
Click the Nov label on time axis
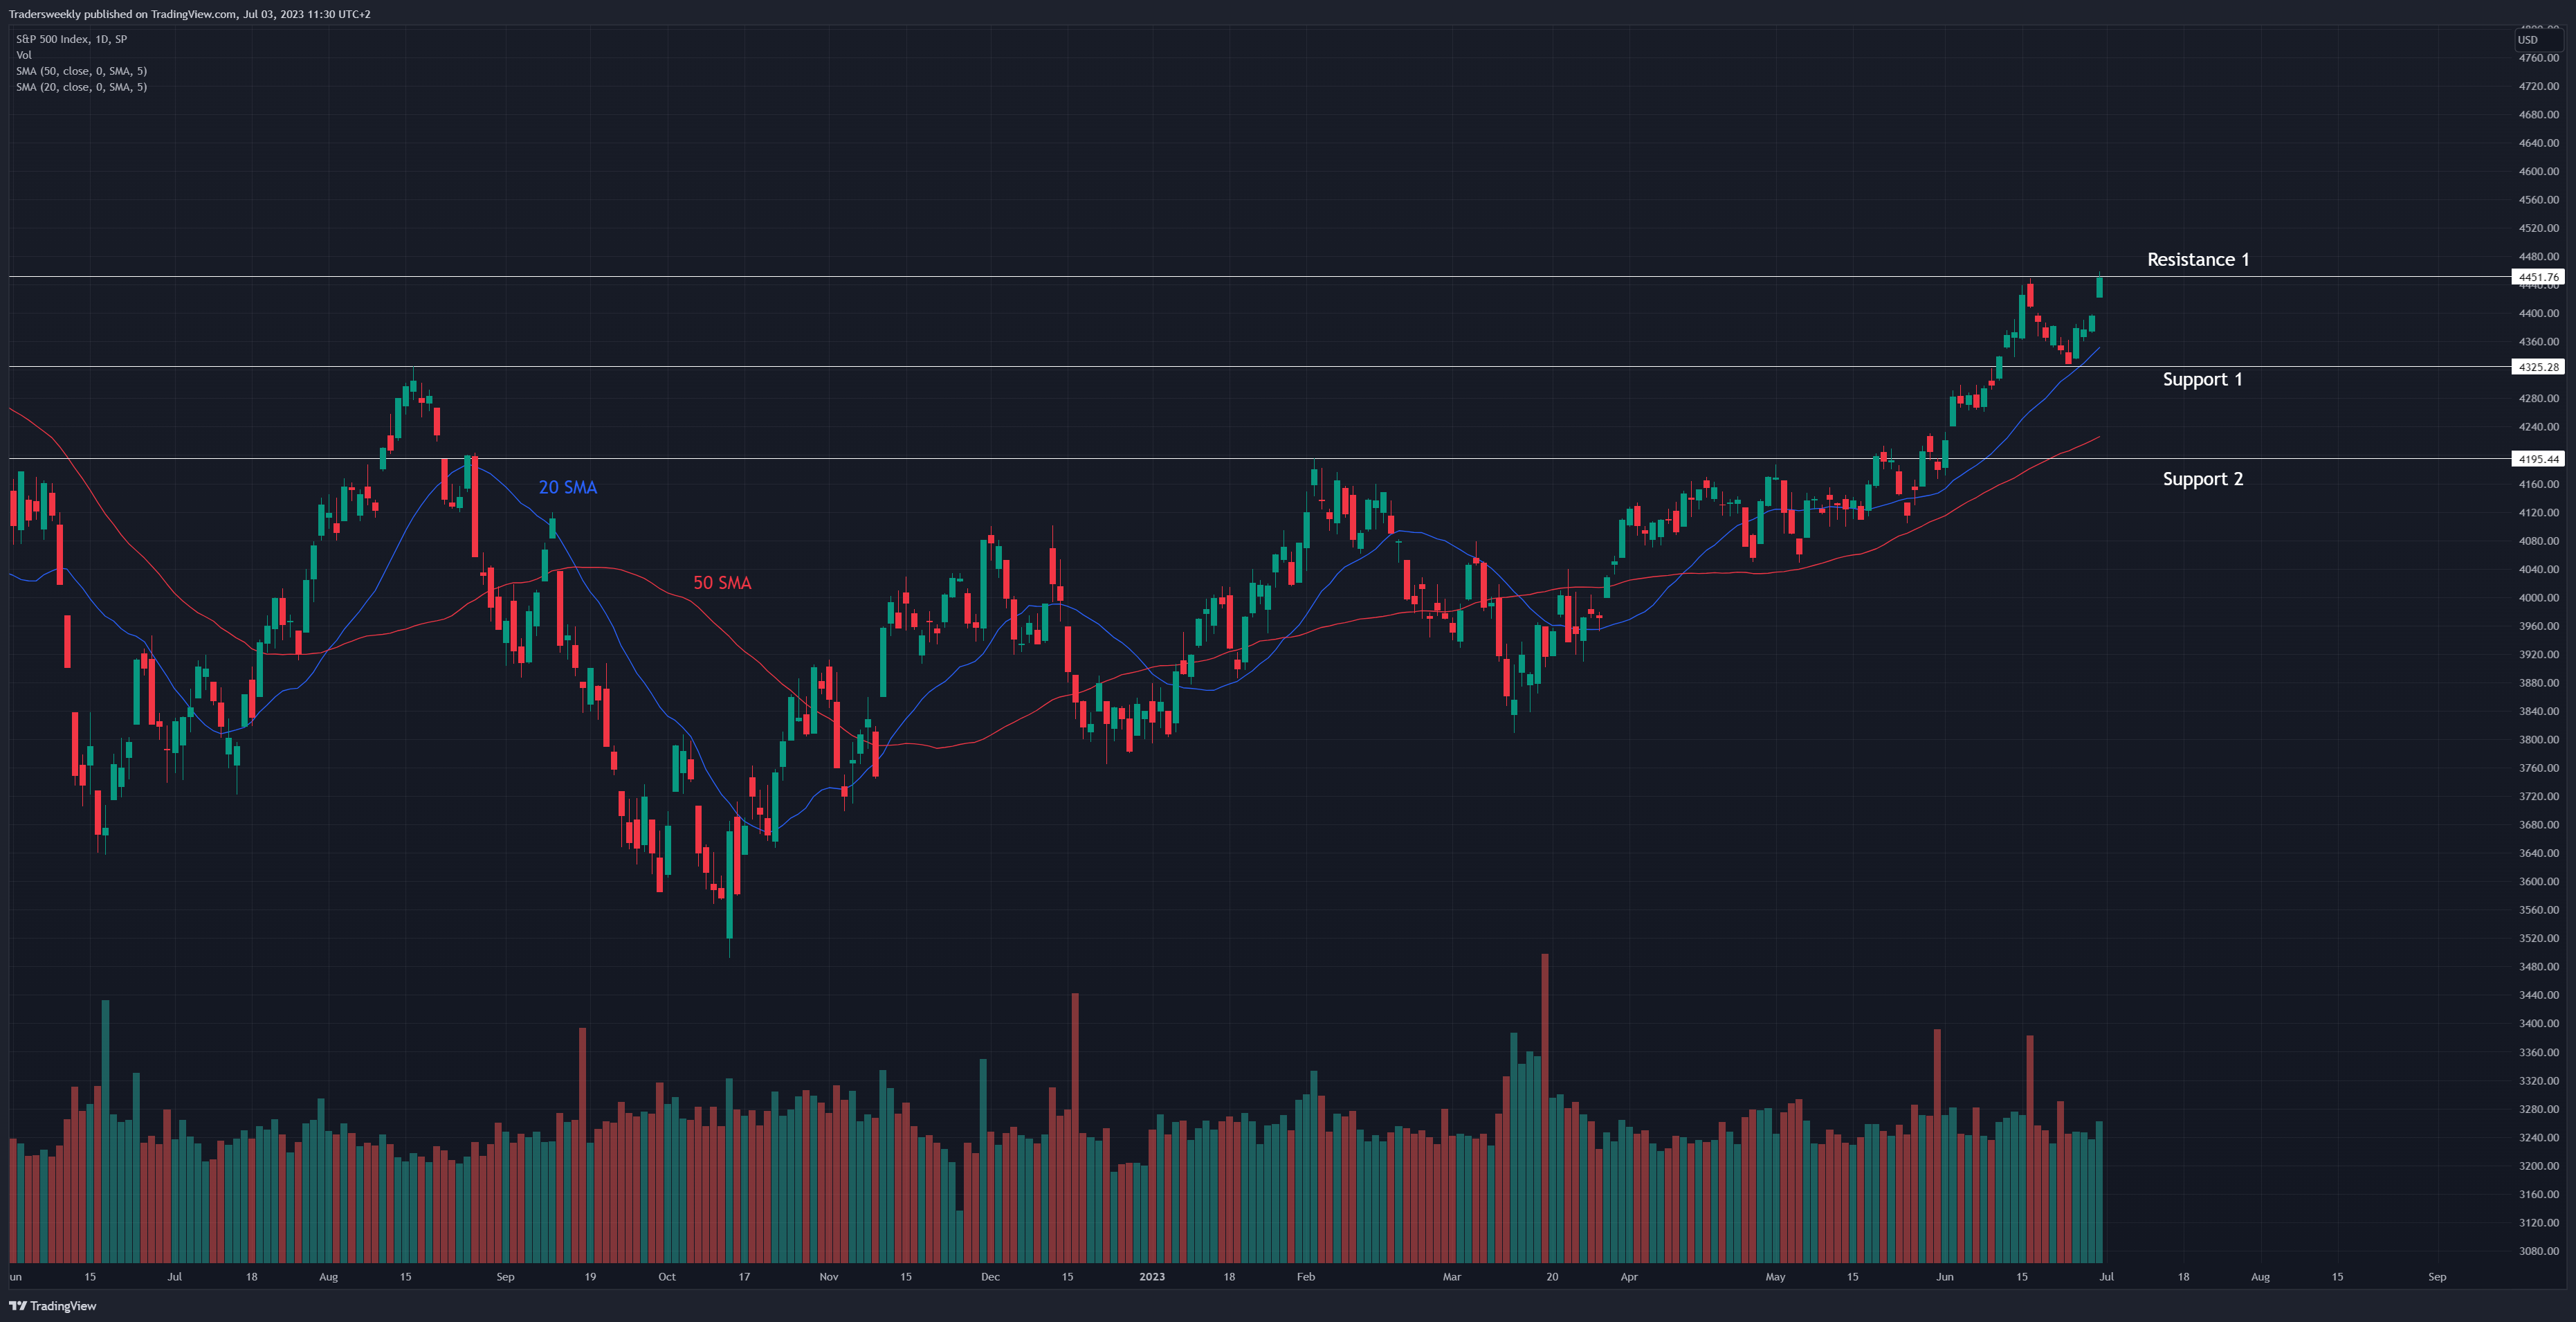tap(829, 1277)
